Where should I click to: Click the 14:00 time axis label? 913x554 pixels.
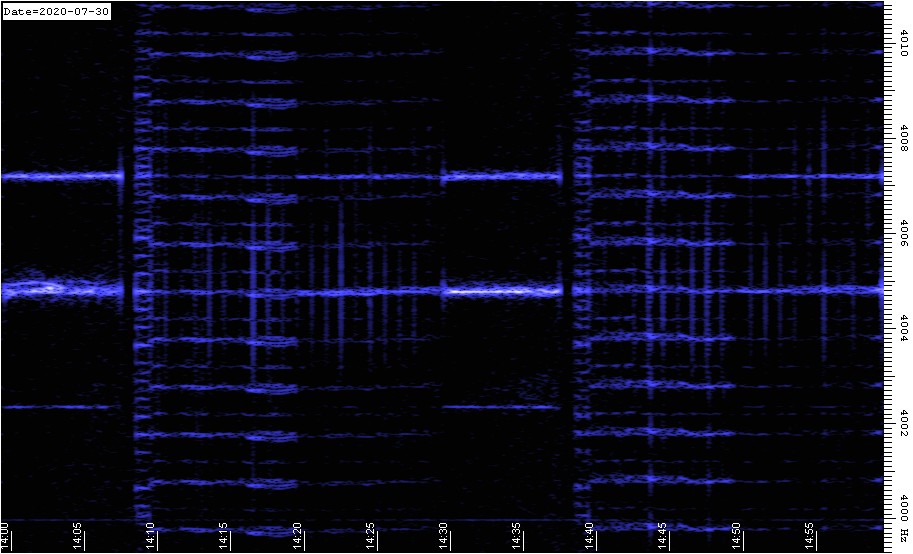click(5, 535)
